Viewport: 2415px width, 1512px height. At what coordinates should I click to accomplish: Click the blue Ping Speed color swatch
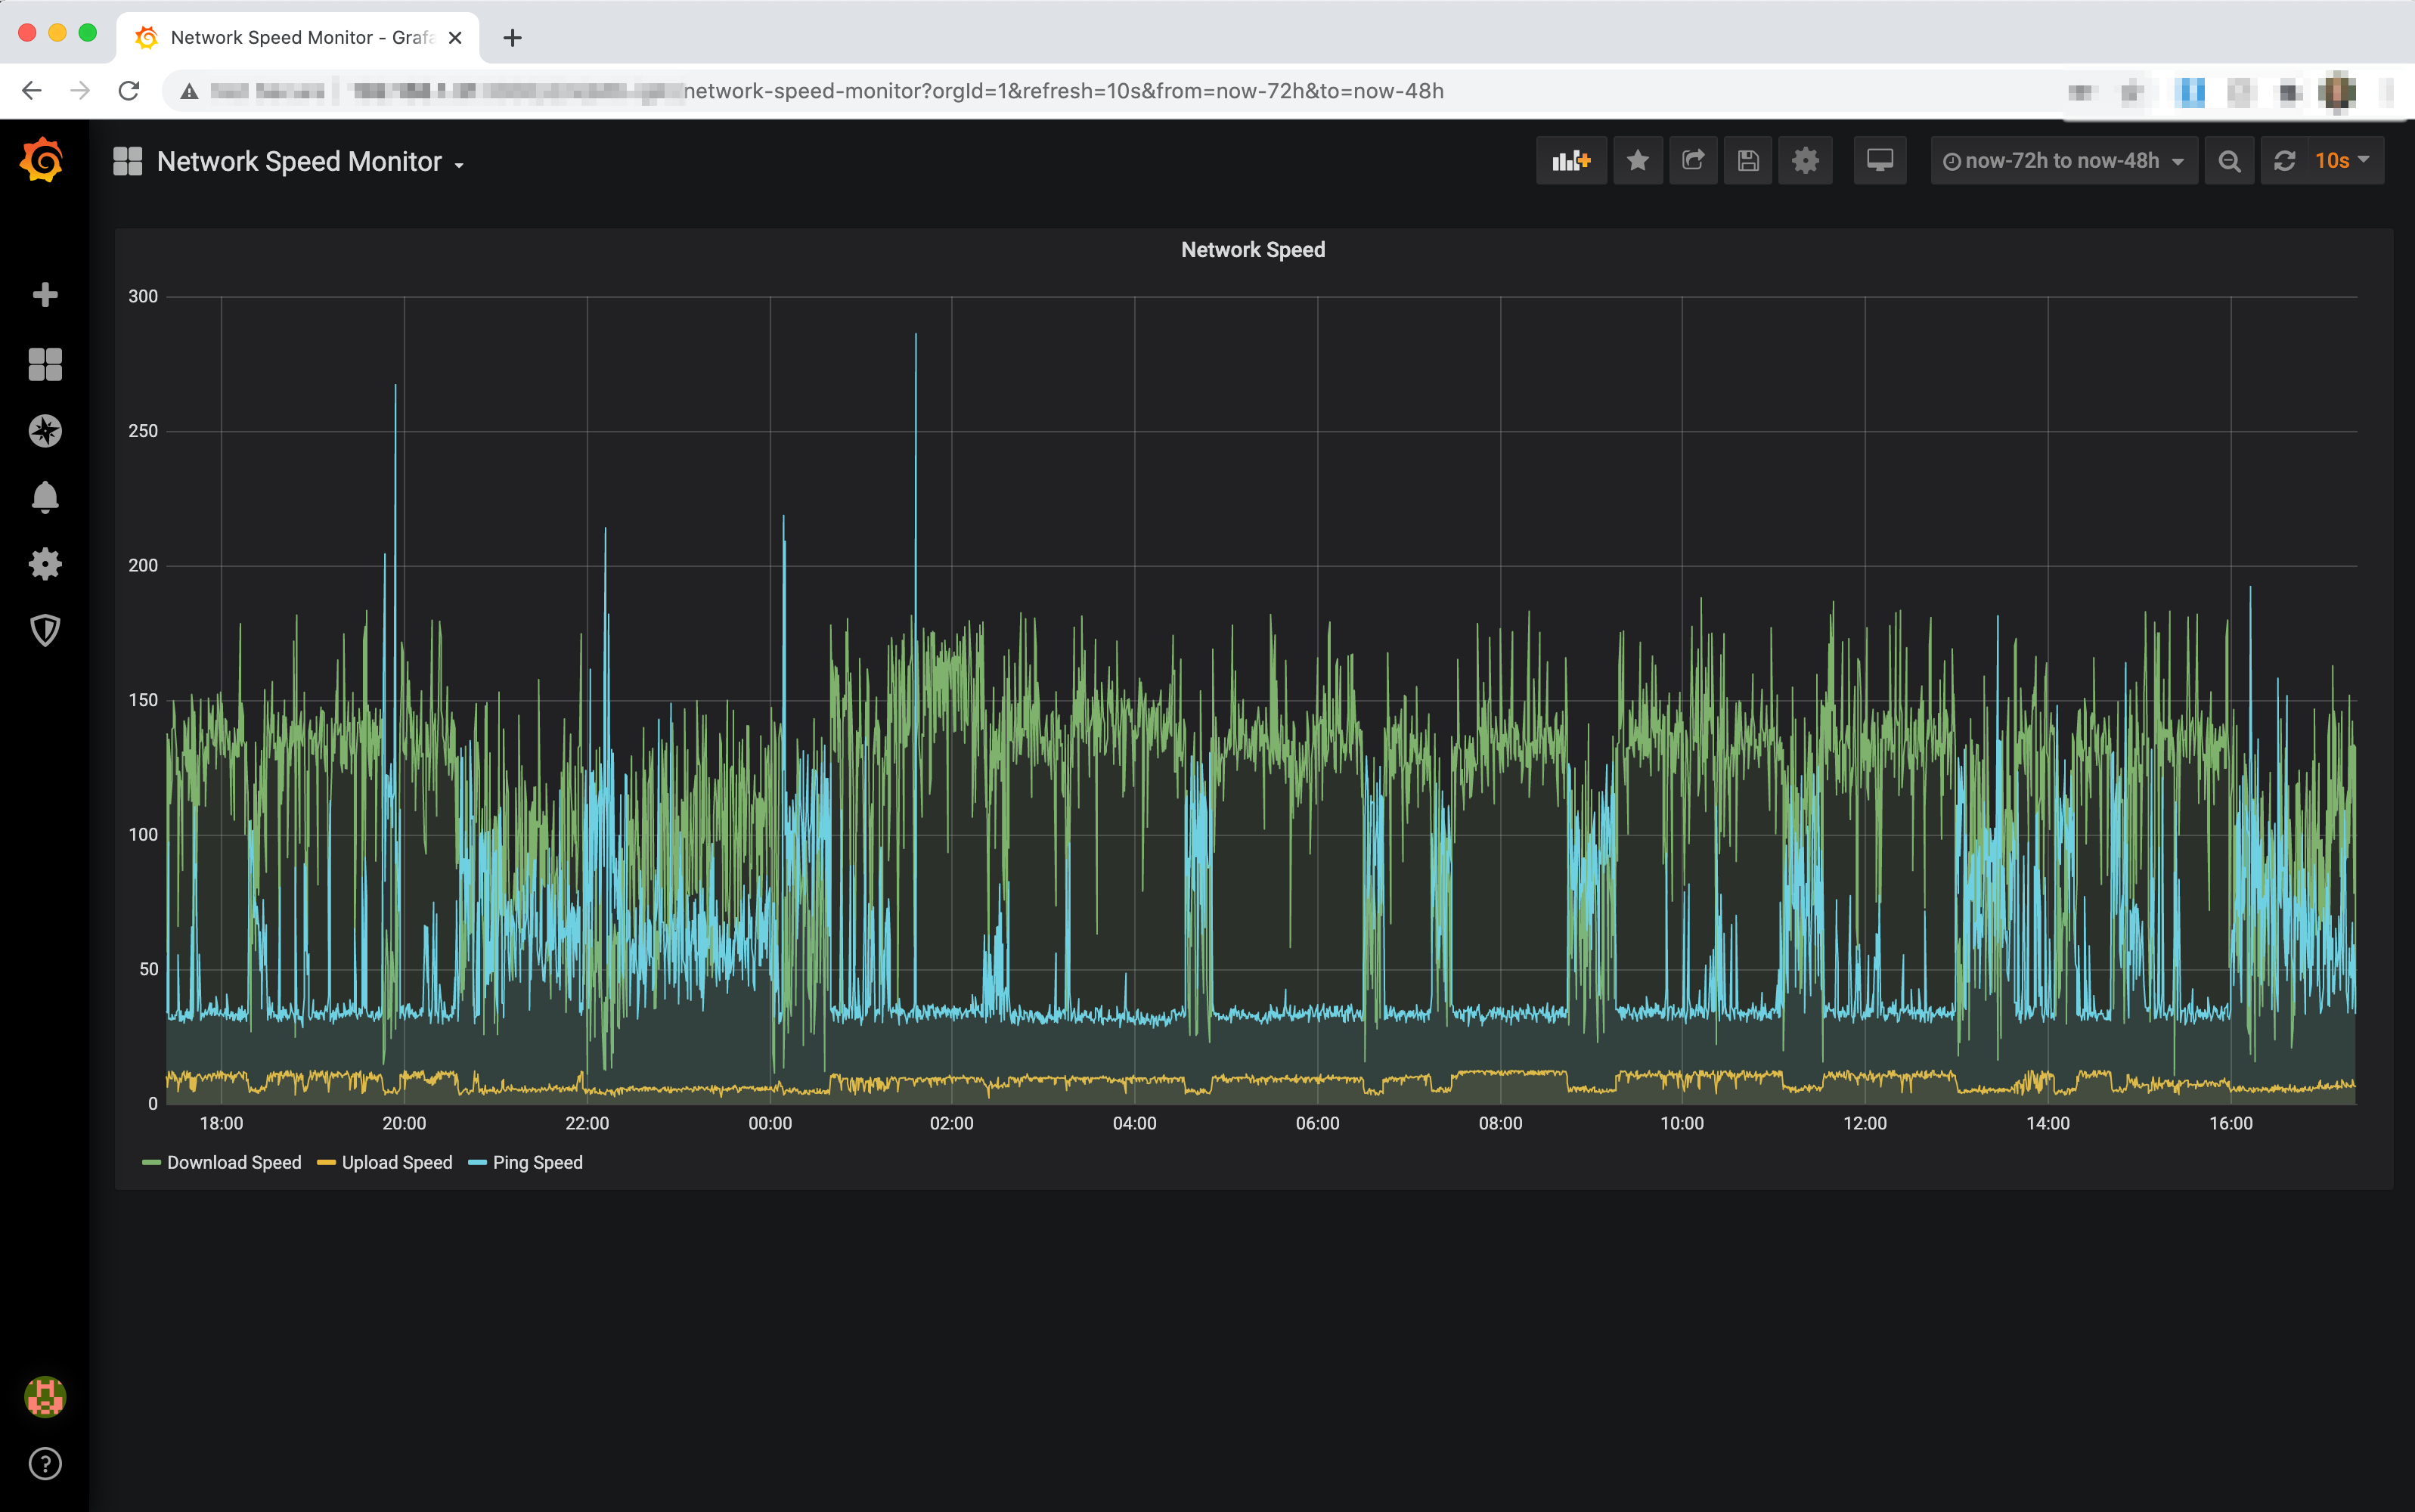tap(477, 1163)
